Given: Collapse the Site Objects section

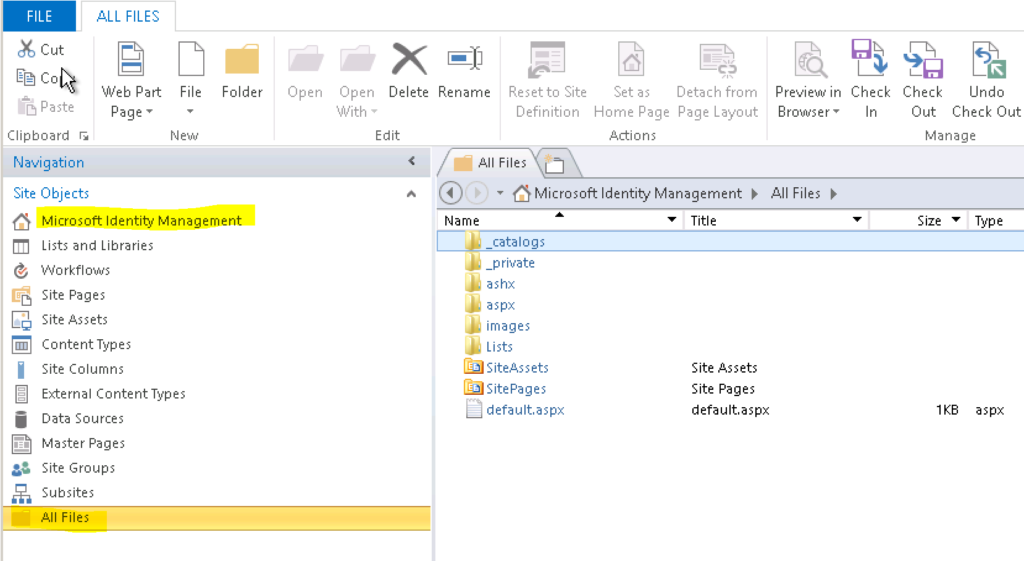Looking at the screenshot, I should 411,194.
